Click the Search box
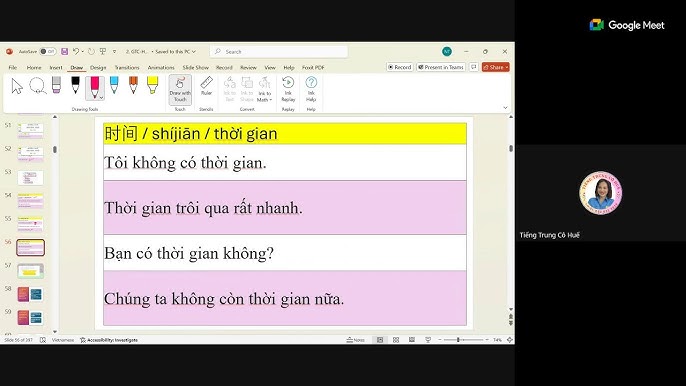Viewport: 686px width, 386px height. click(279, 52)
